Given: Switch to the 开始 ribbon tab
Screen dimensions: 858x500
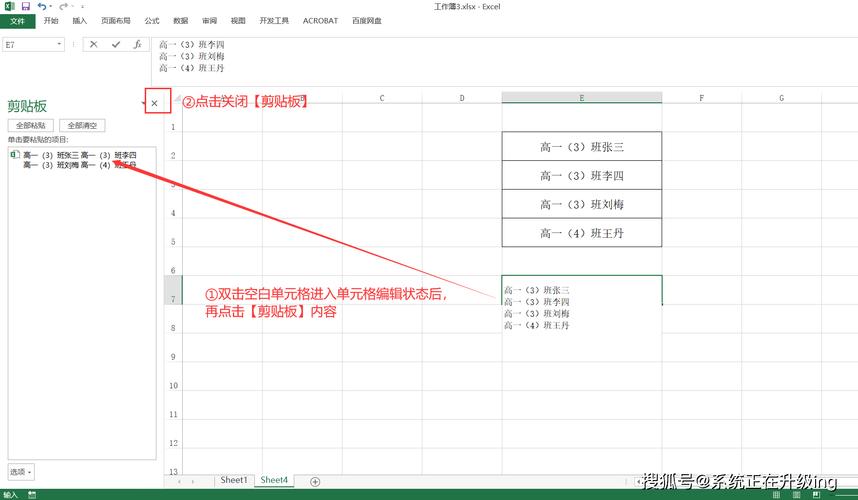Looking at the screenshot, I should (x=51, y=21).
